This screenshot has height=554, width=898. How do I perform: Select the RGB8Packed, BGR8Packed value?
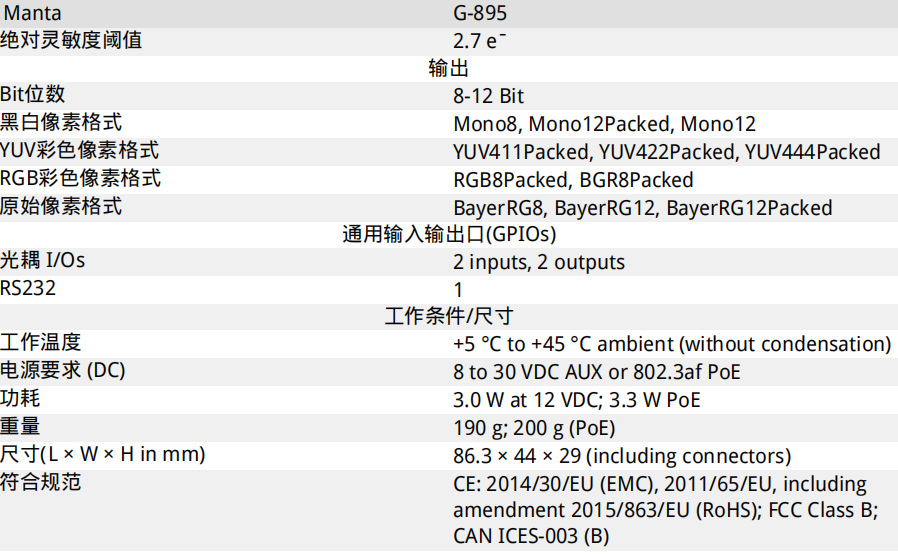pyautogui.click(x=573, y=180)
